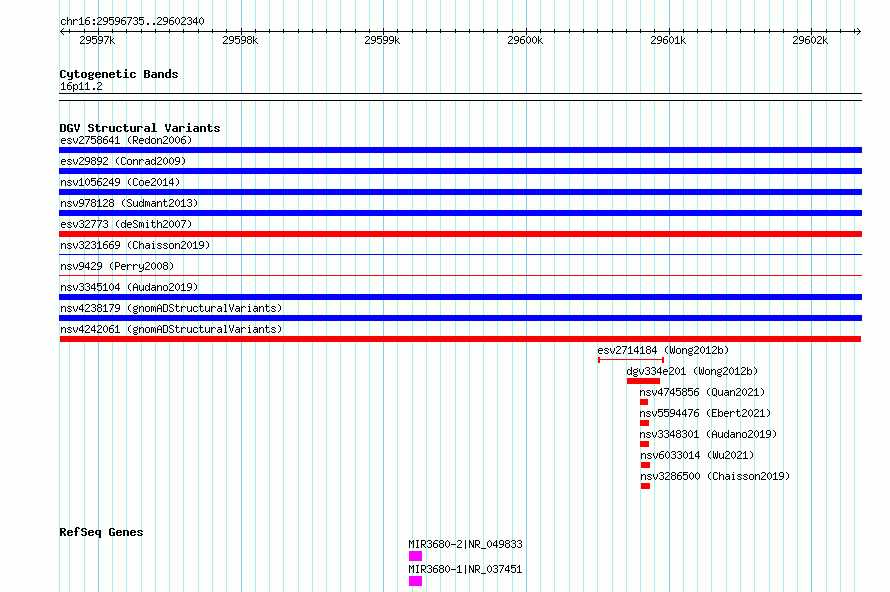Select esv2714184 (Wong2012b) variant label

pos(663,350)
